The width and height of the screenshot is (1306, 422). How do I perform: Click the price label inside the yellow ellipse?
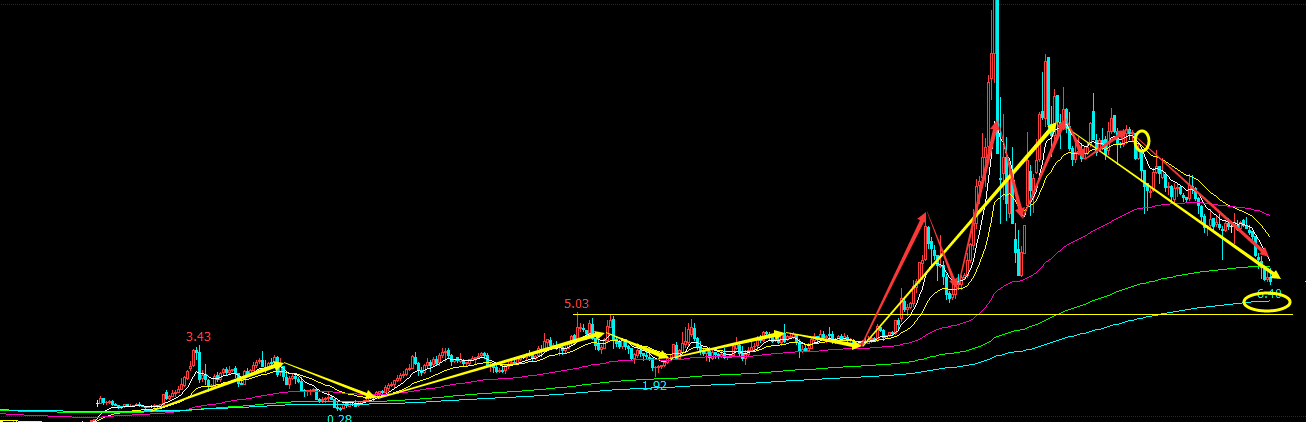click(x=1268, y=295)
